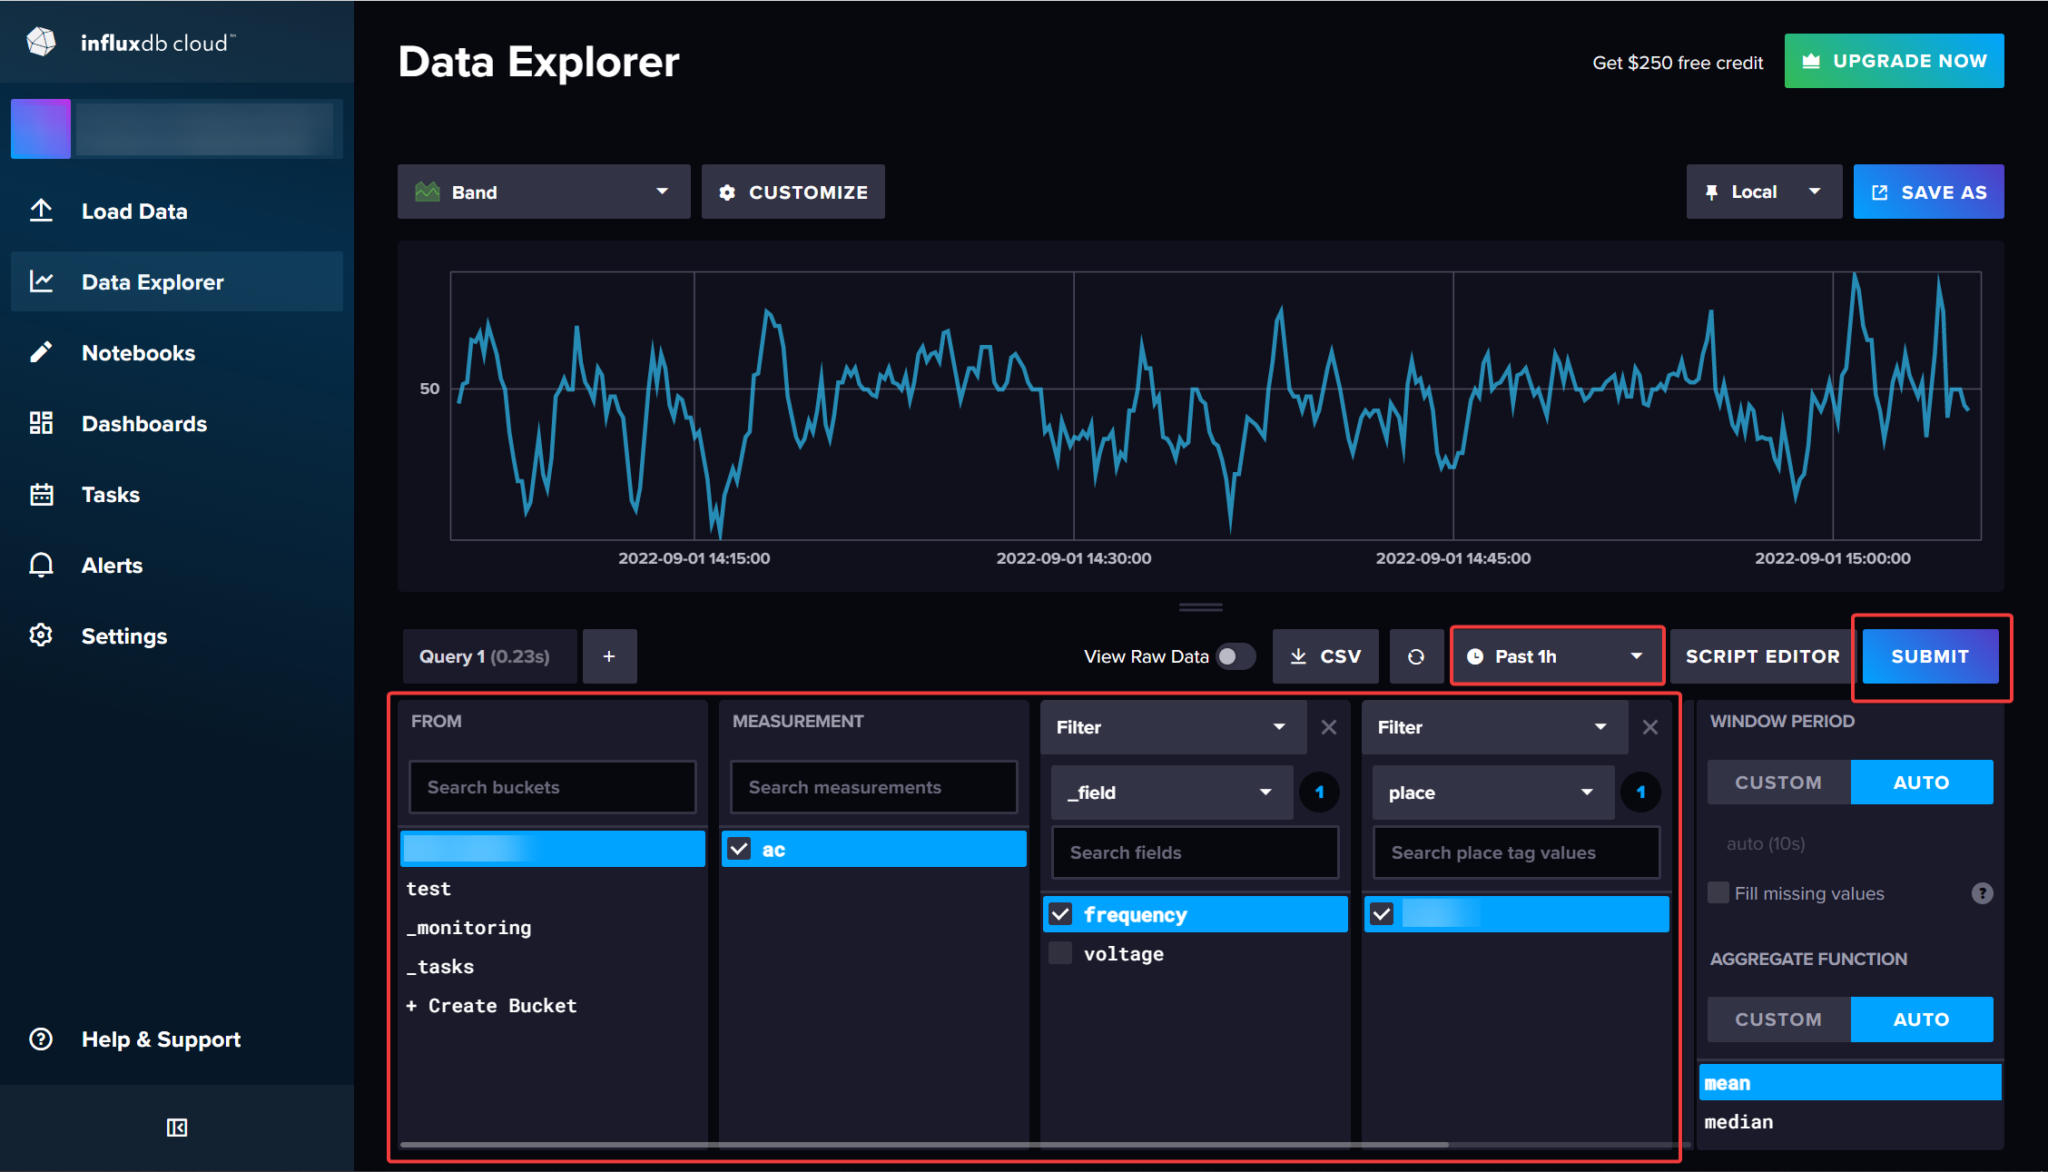This screenshot has height=1172, width=2048.
Task: Open Load Data via the upload icon
Action: [41, 211]
